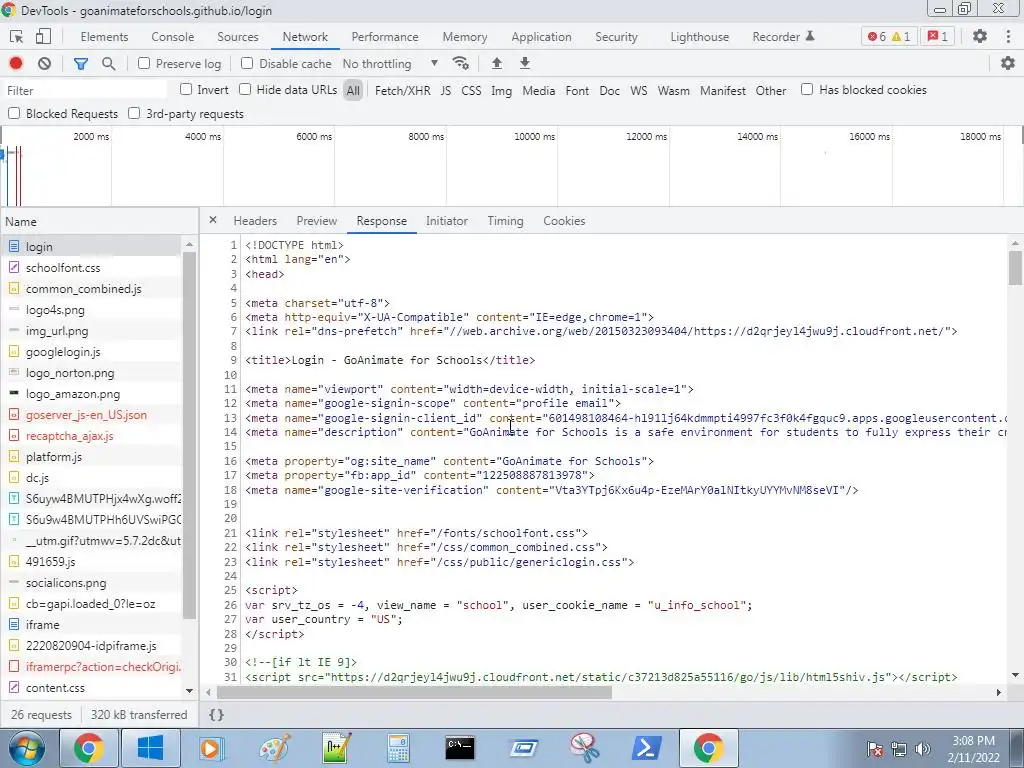Click the network Filter text field
1024x768 pixels.
coord(85,91)
